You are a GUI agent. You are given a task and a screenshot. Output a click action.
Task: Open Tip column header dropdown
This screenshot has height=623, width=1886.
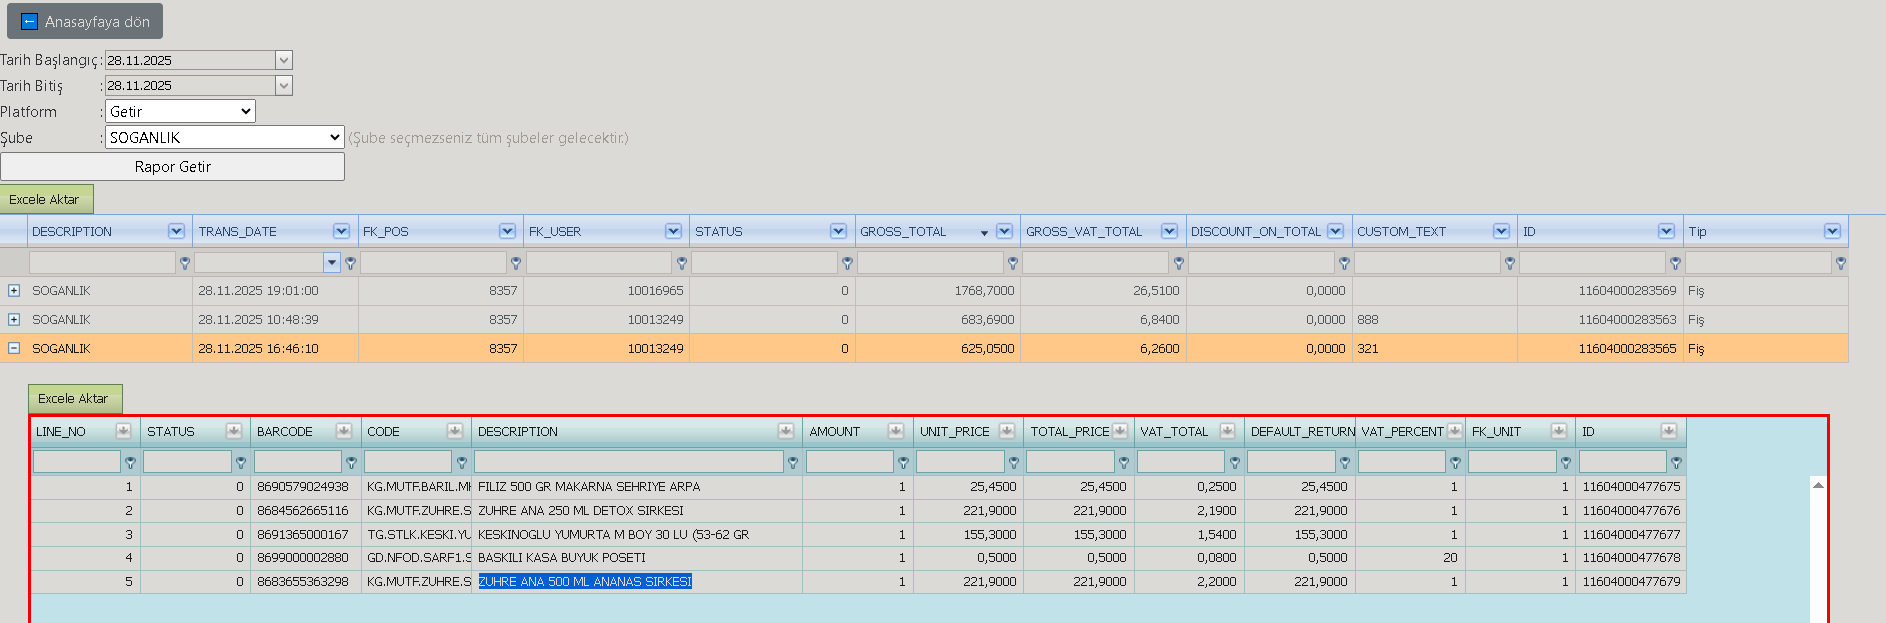tap(1832, 231)
